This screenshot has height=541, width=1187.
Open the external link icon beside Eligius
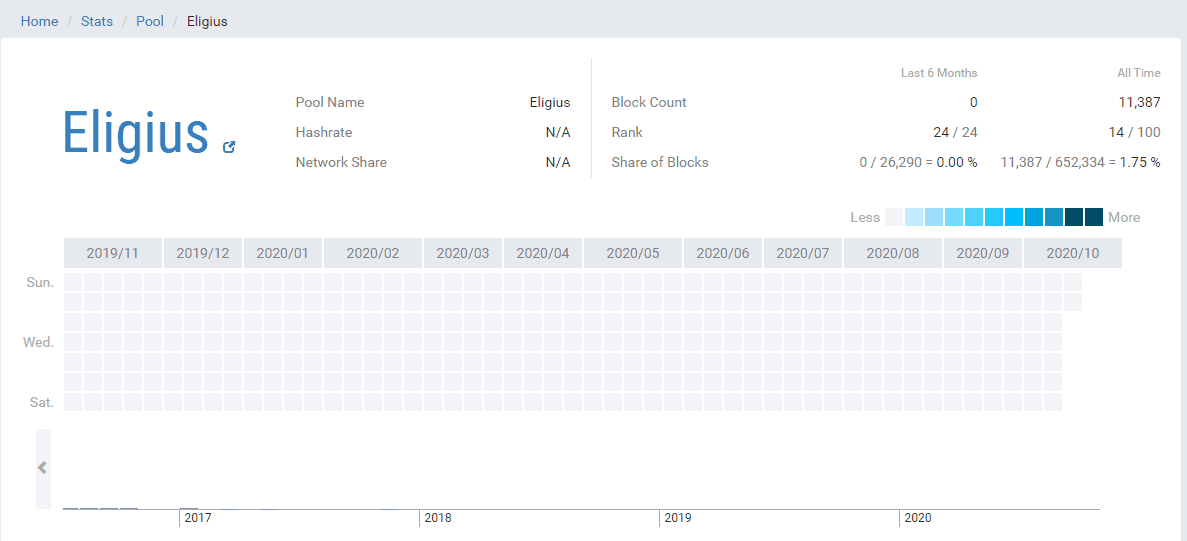[229, 147]
